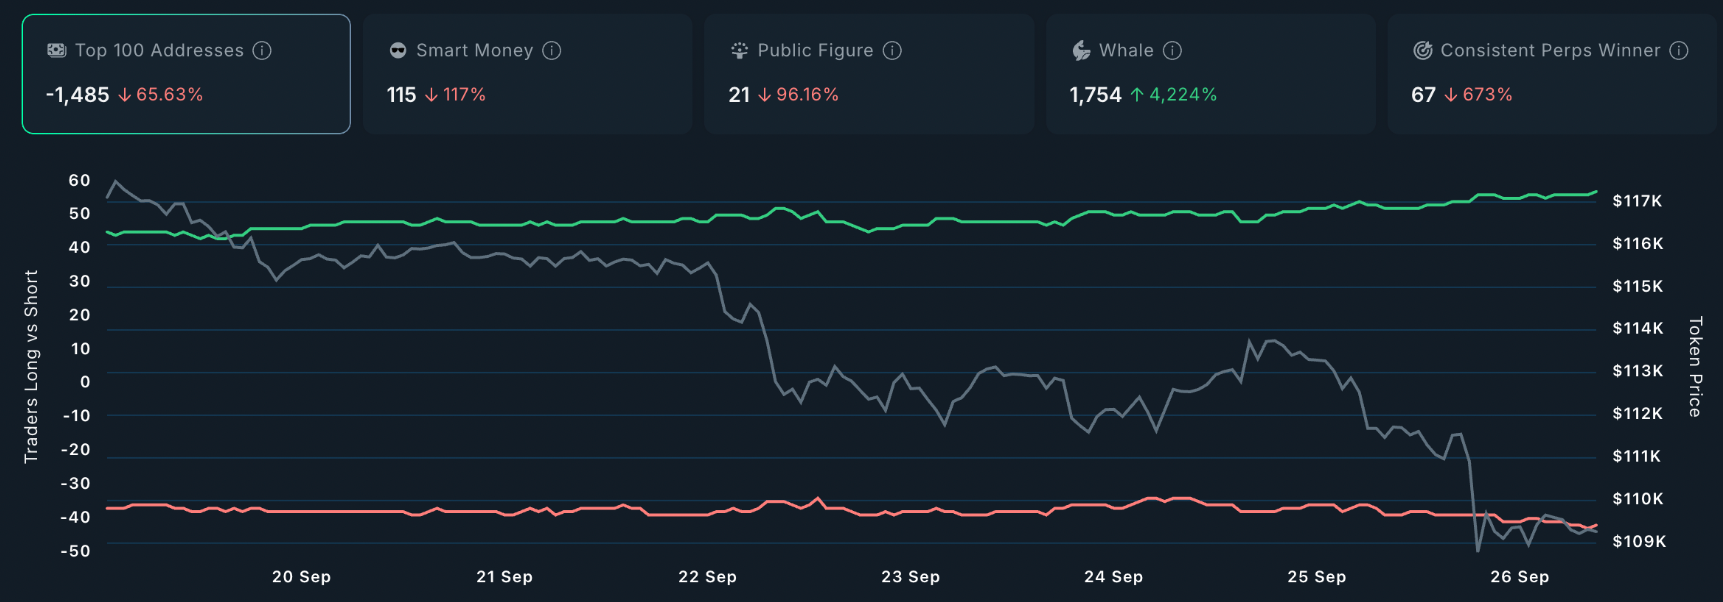The image size is (1723, 602).
Task: Show info for Consistent Perps Winner
Action: pyautogui.click(x=1679, y=50)
